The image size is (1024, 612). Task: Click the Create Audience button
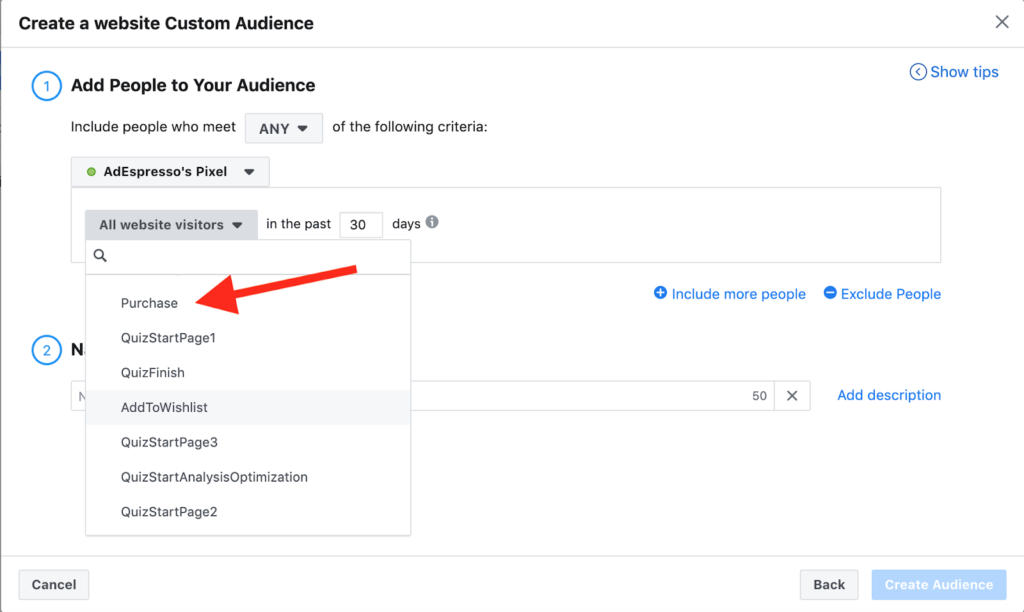937,585
